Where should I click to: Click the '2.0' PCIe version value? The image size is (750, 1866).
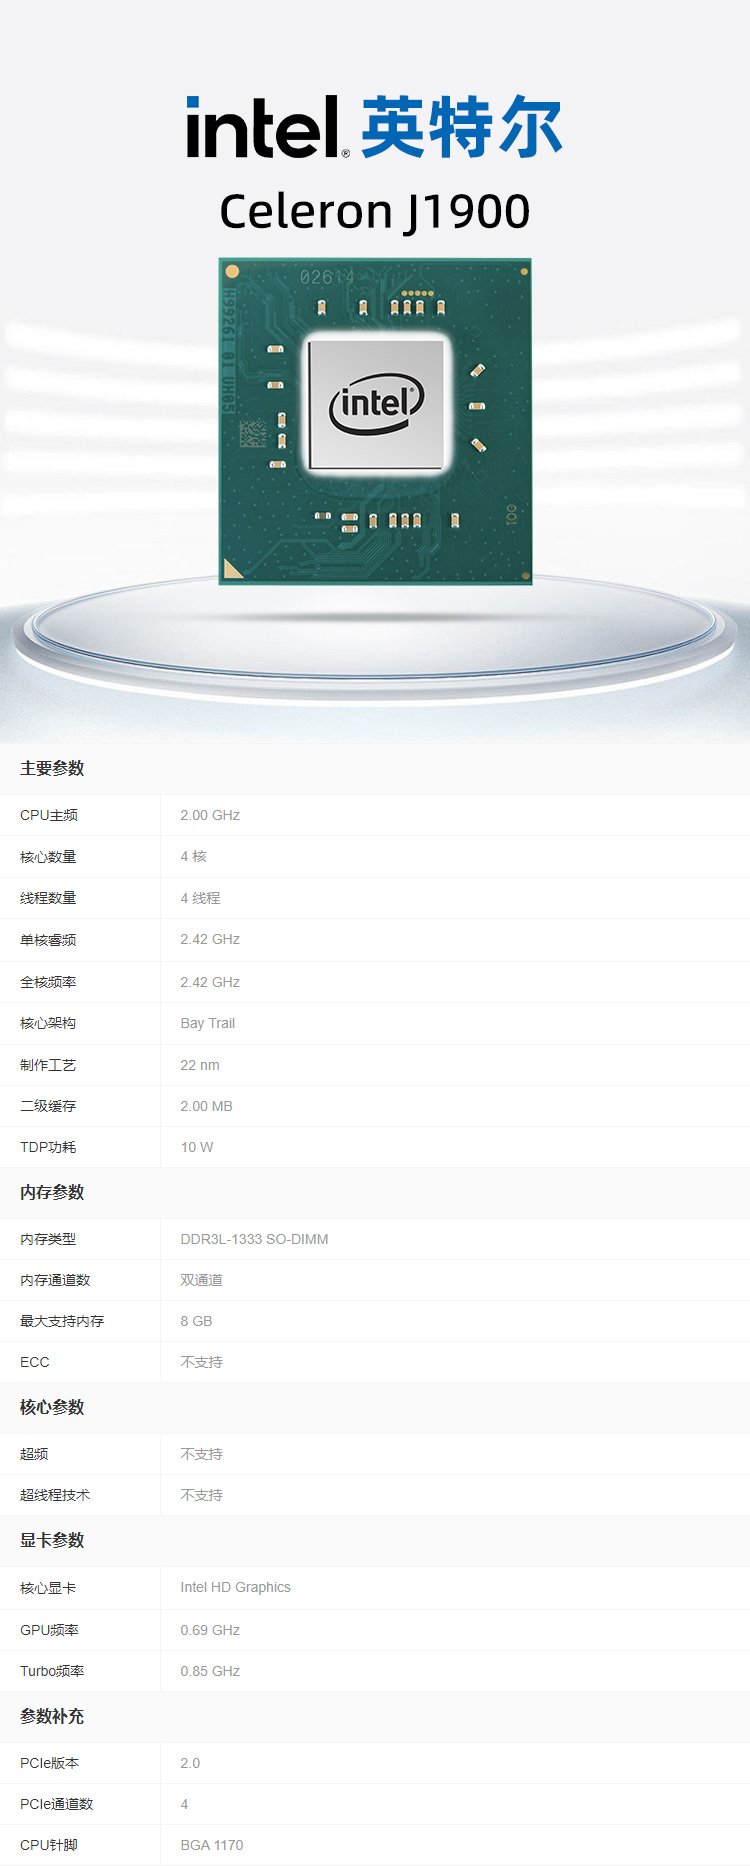tap(190, 1763)
